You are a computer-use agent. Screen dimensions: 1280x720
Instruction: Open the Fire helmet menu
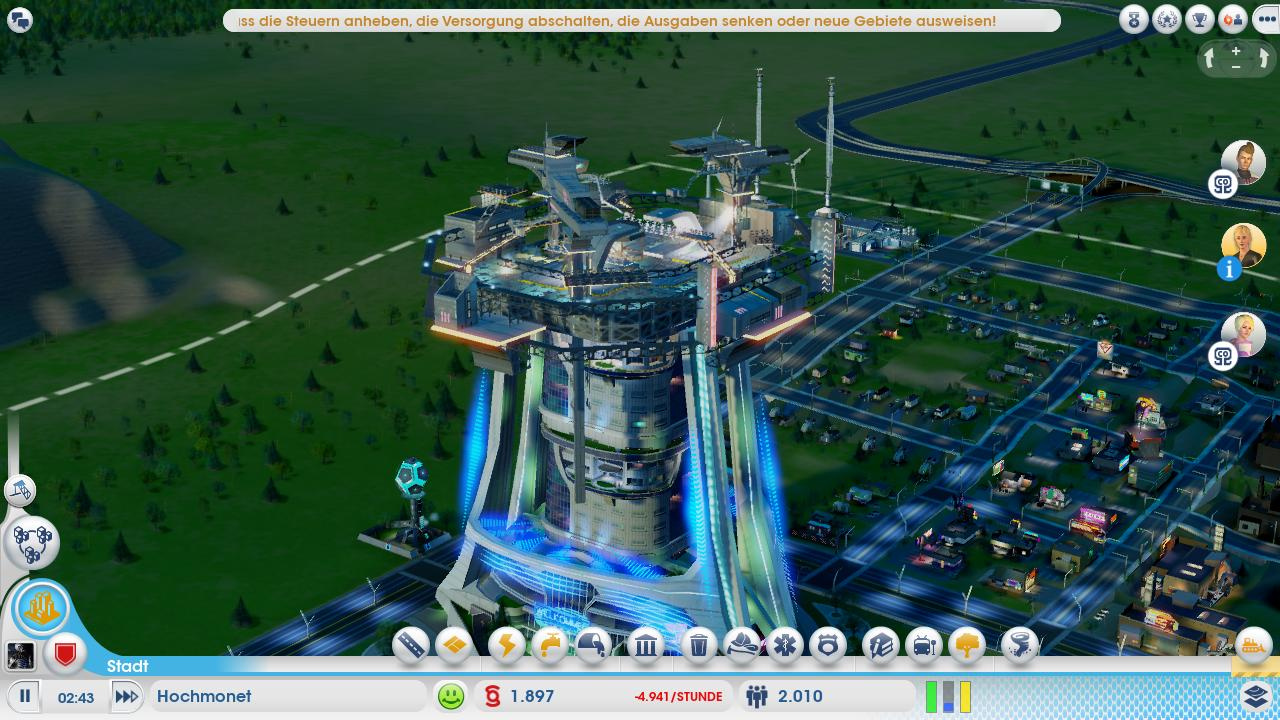point(741,645)
